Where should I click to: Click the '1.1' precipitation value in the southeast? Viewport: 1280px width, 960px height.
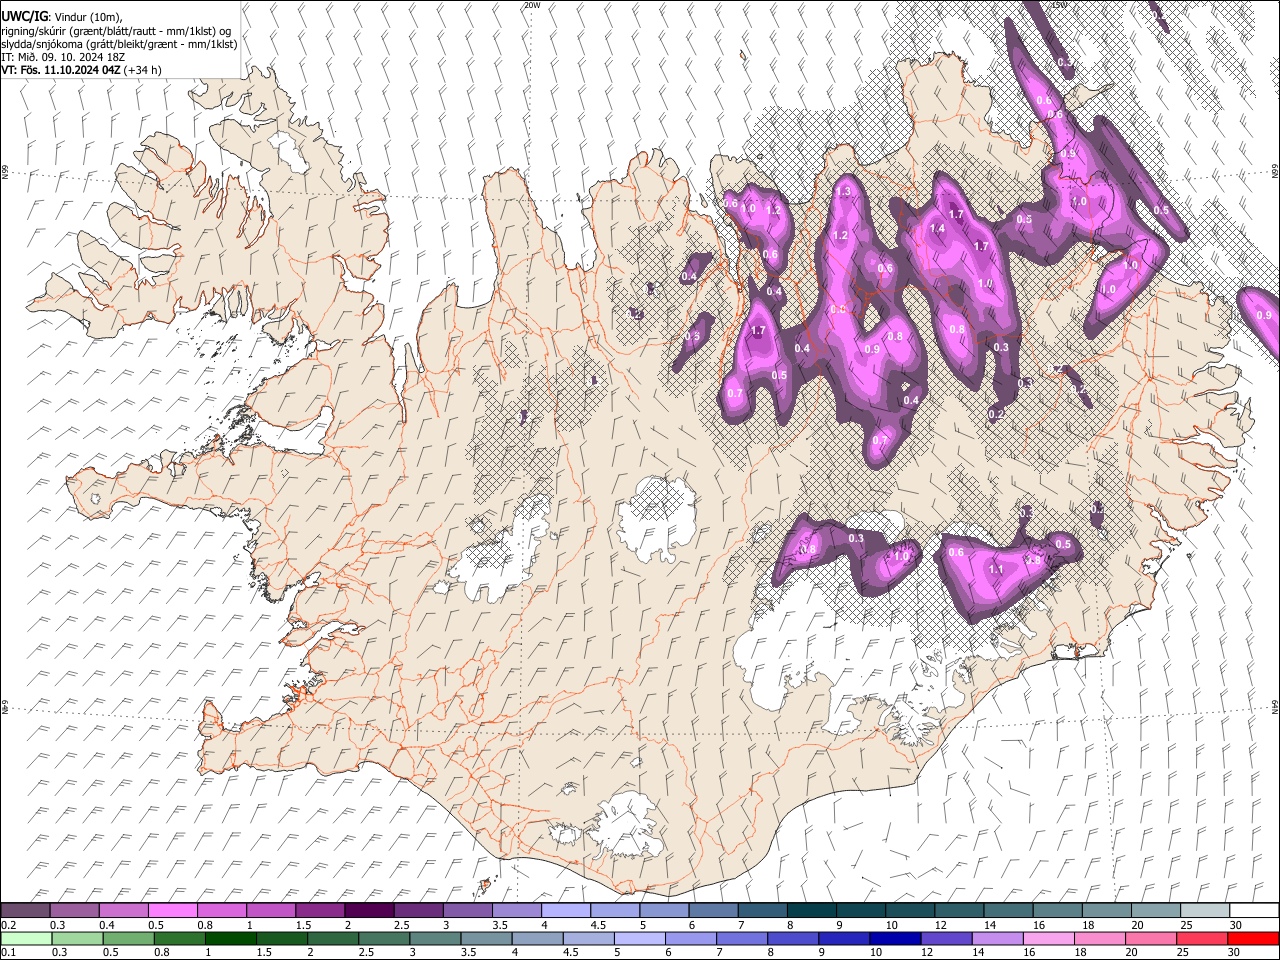click(996, 570)
